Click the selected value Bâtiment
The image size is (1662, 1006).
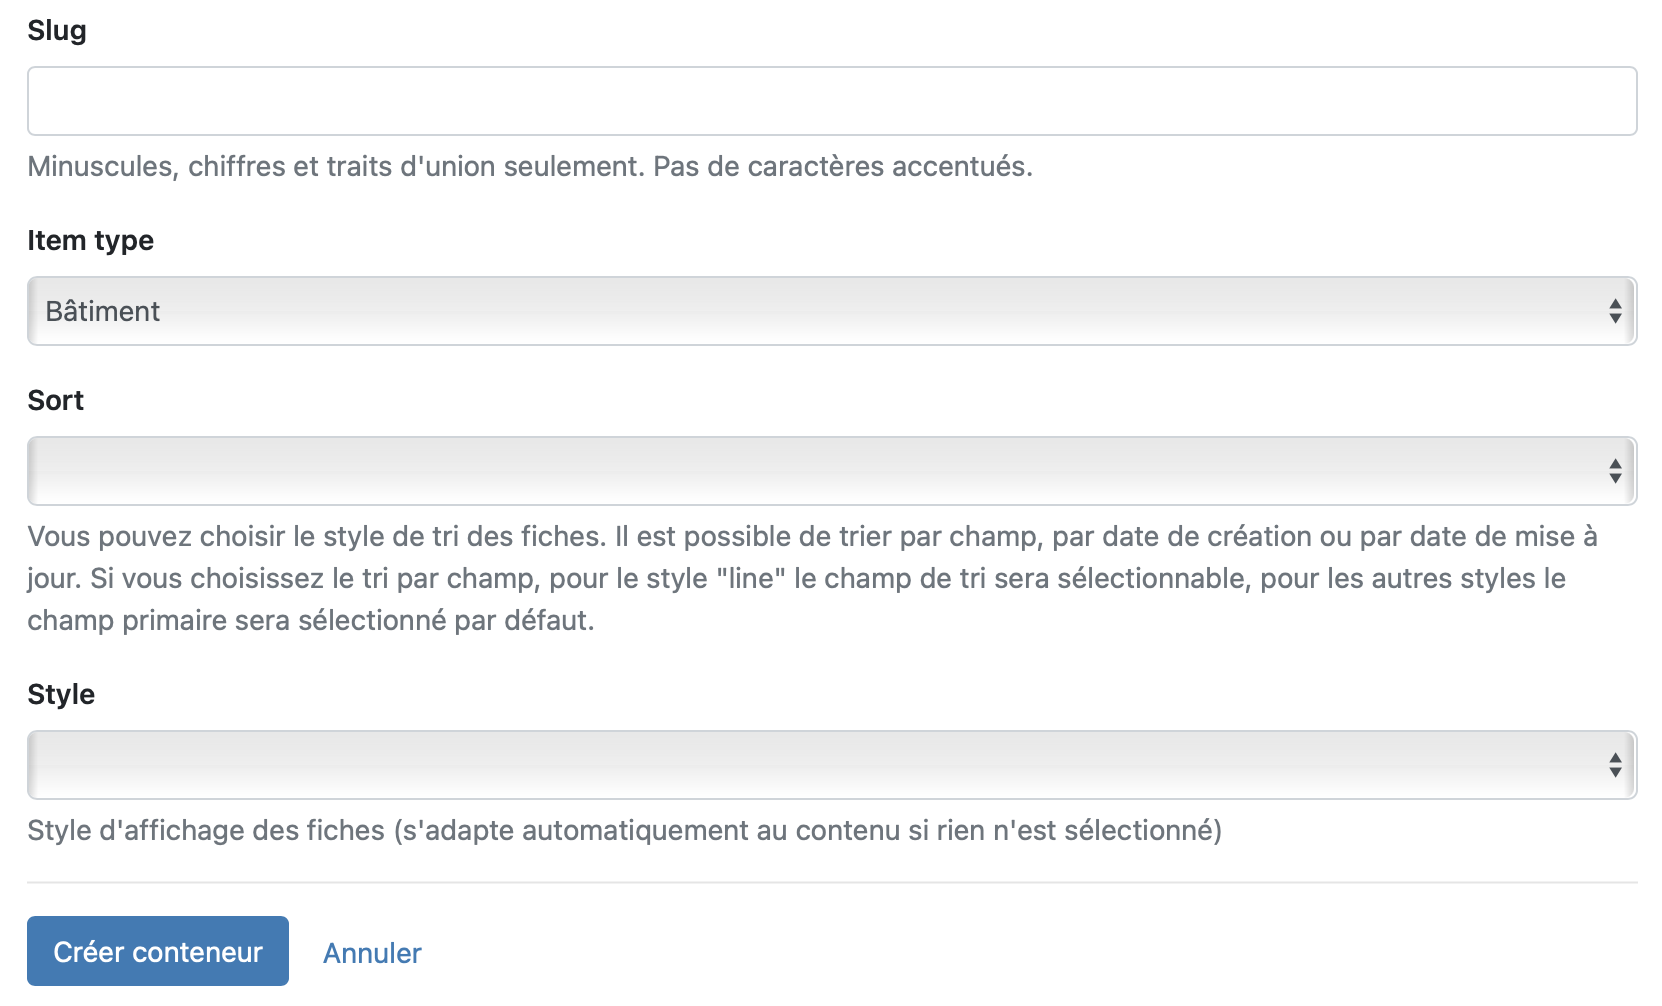click(103, 312)
